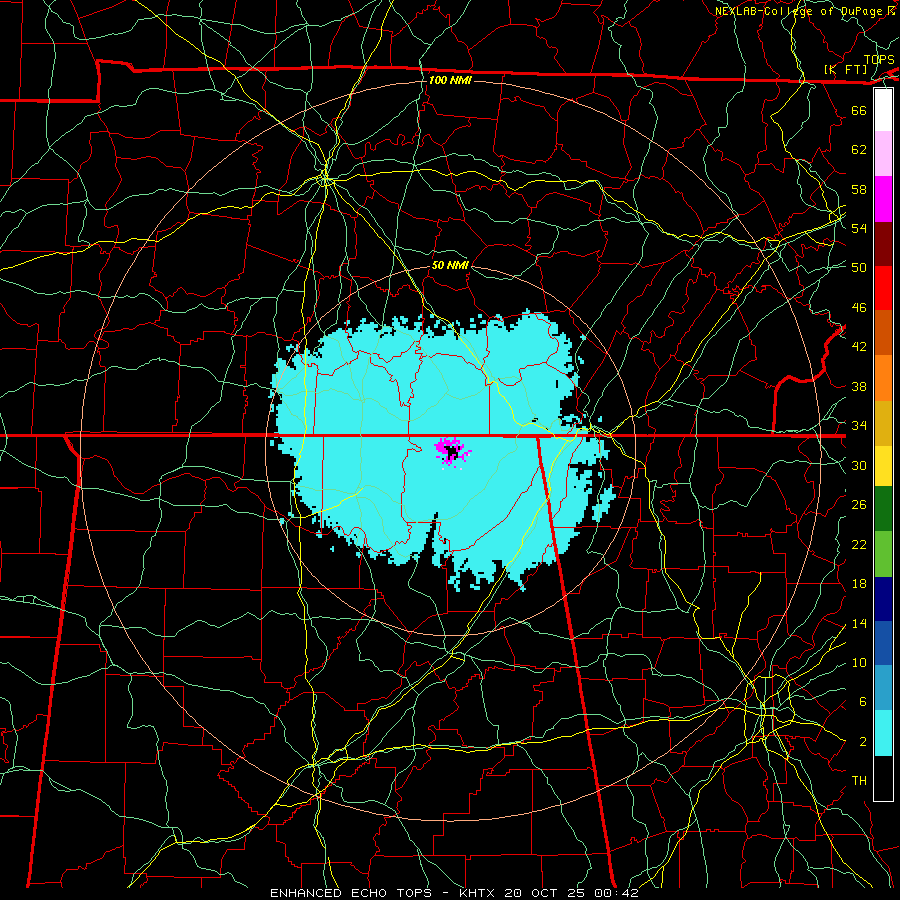Click the '10' legend label

tap(859, 662)
